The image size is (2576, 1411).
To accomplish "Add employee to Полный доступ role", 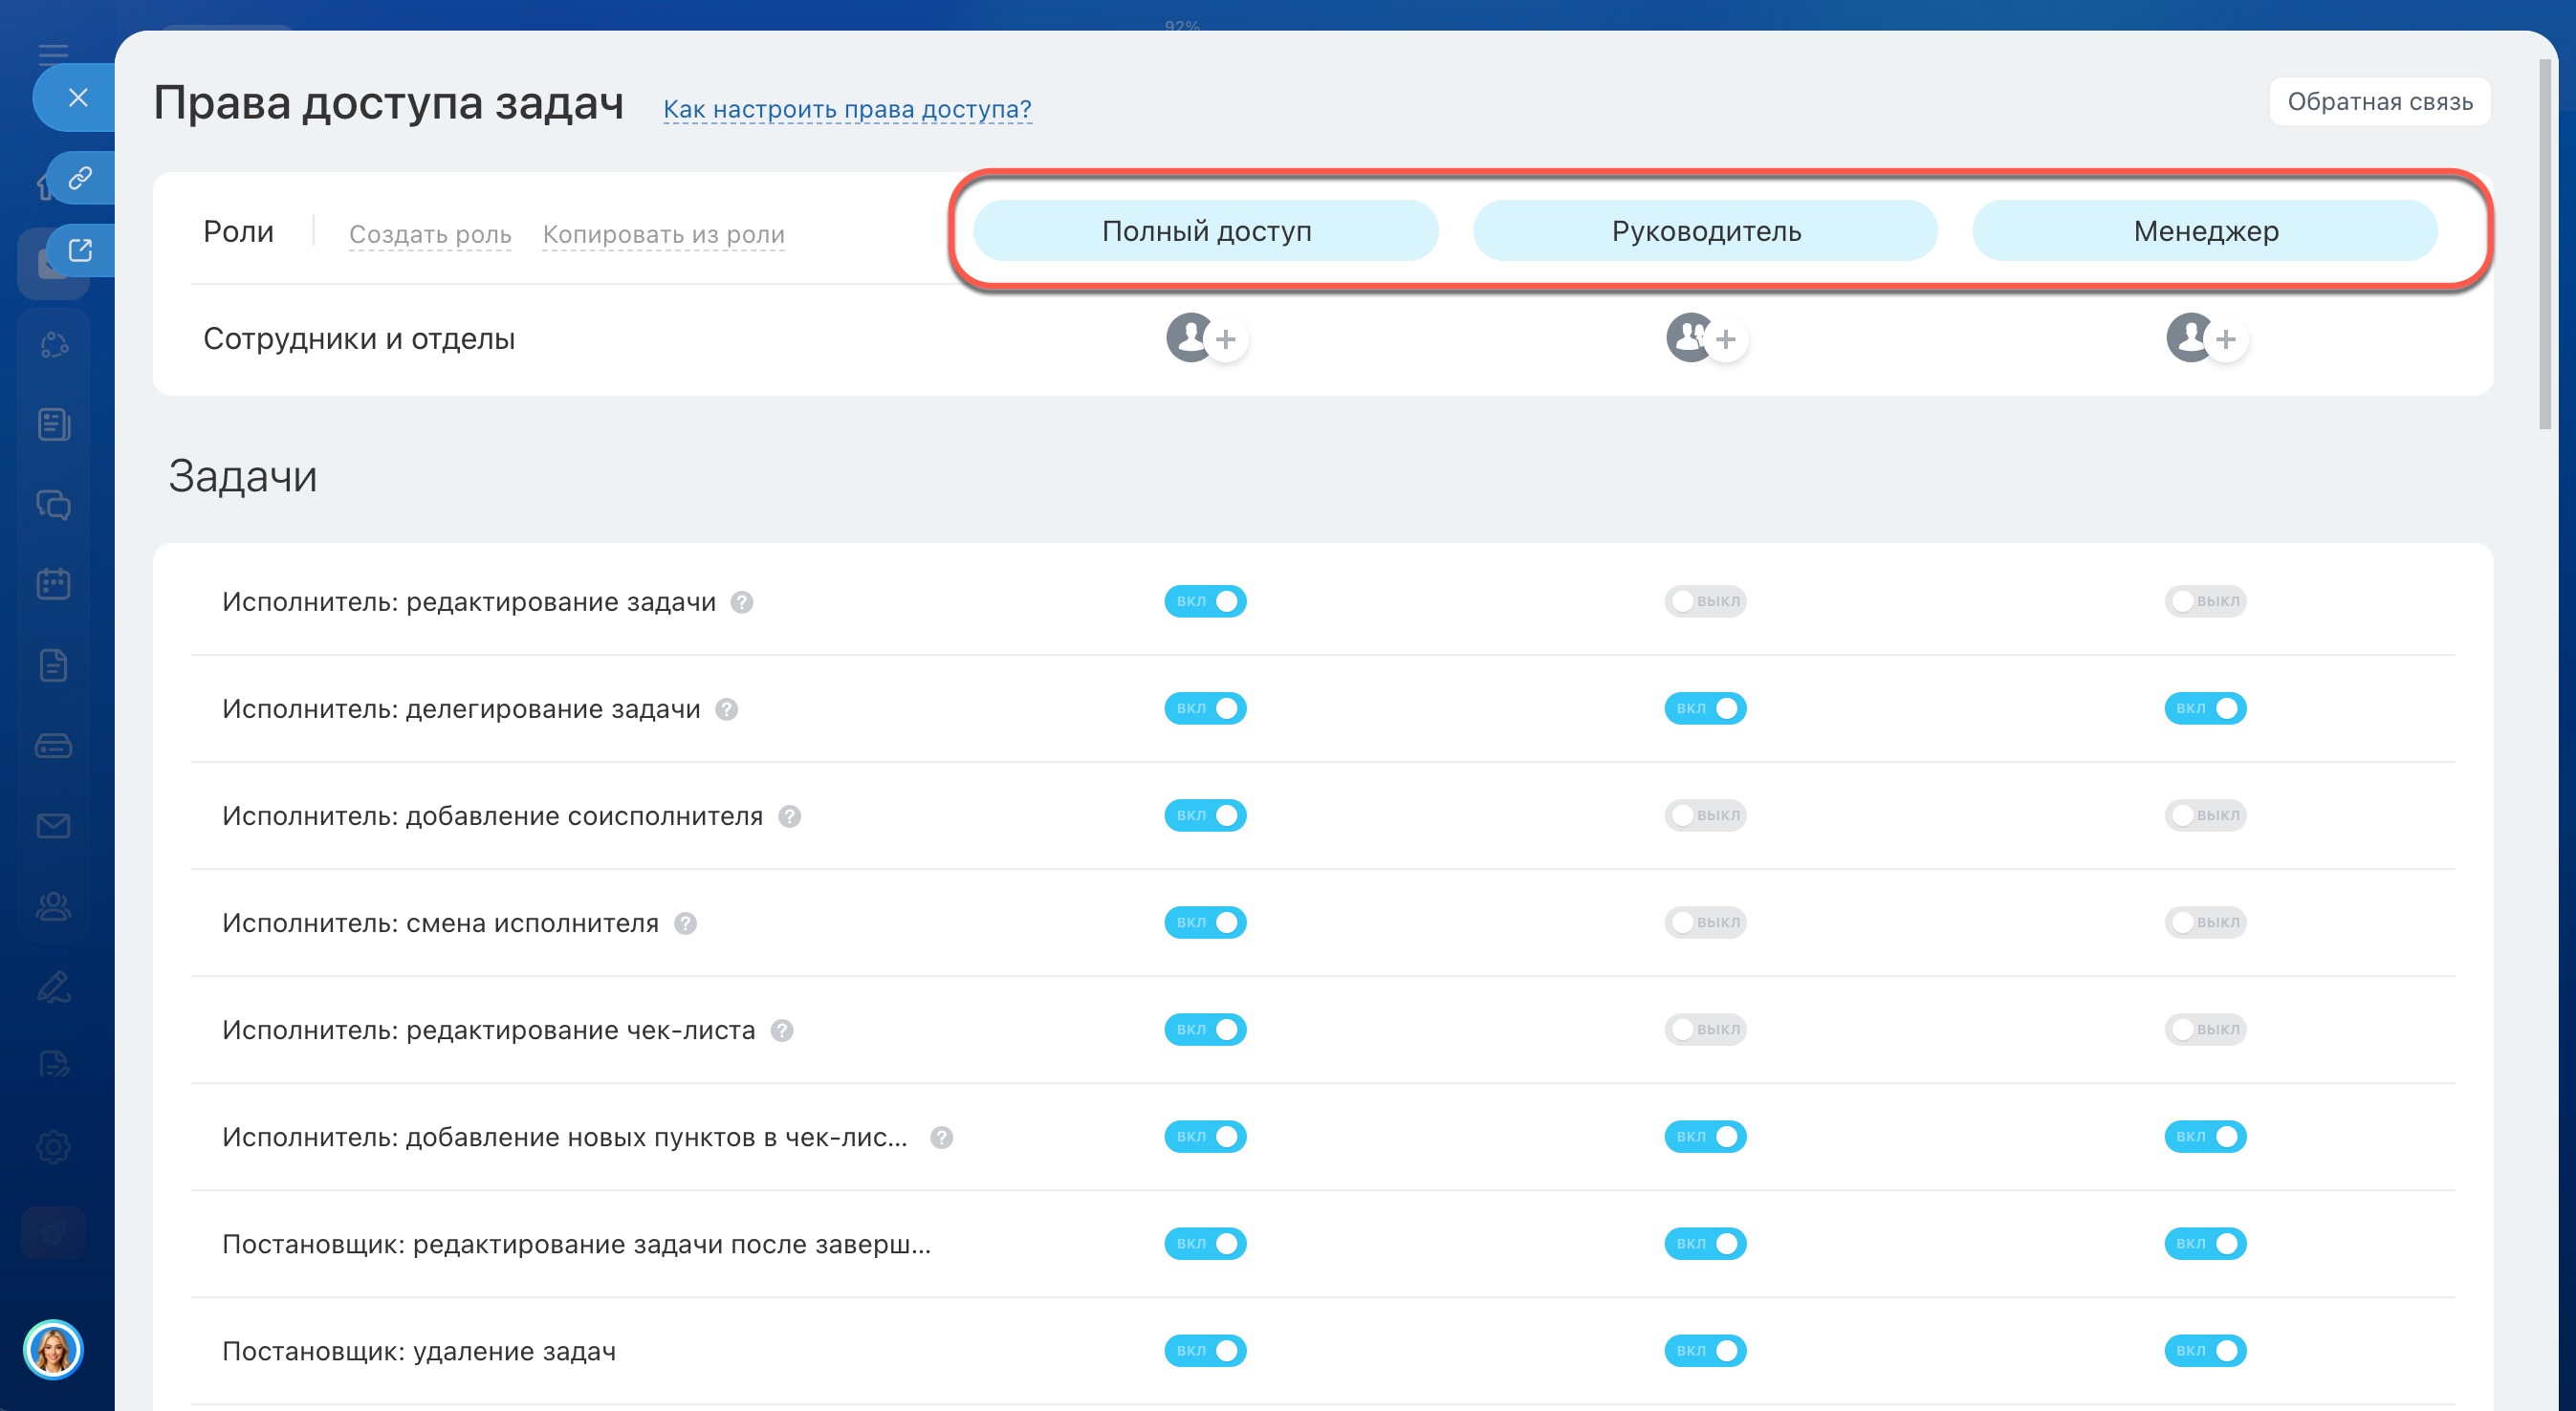I will point(1225,340).
